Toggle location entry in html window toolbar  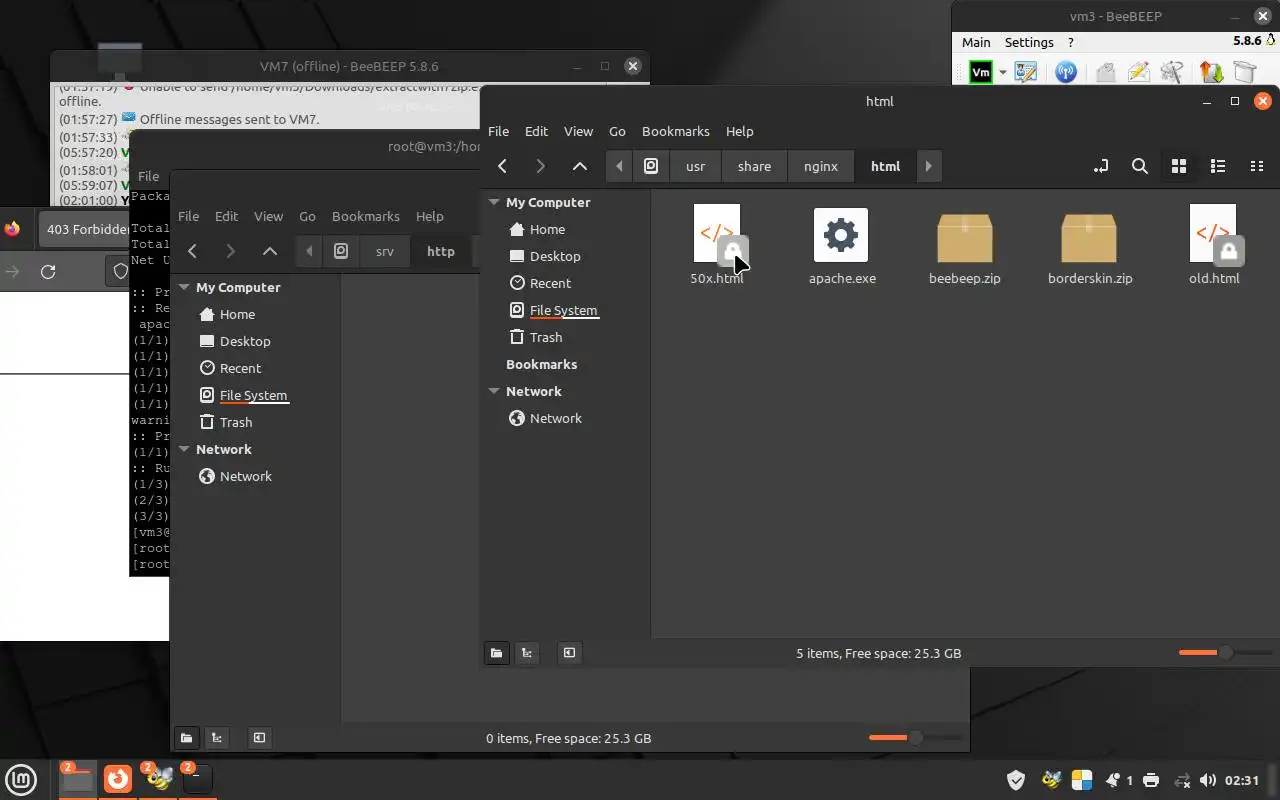tap(1101, 166)
